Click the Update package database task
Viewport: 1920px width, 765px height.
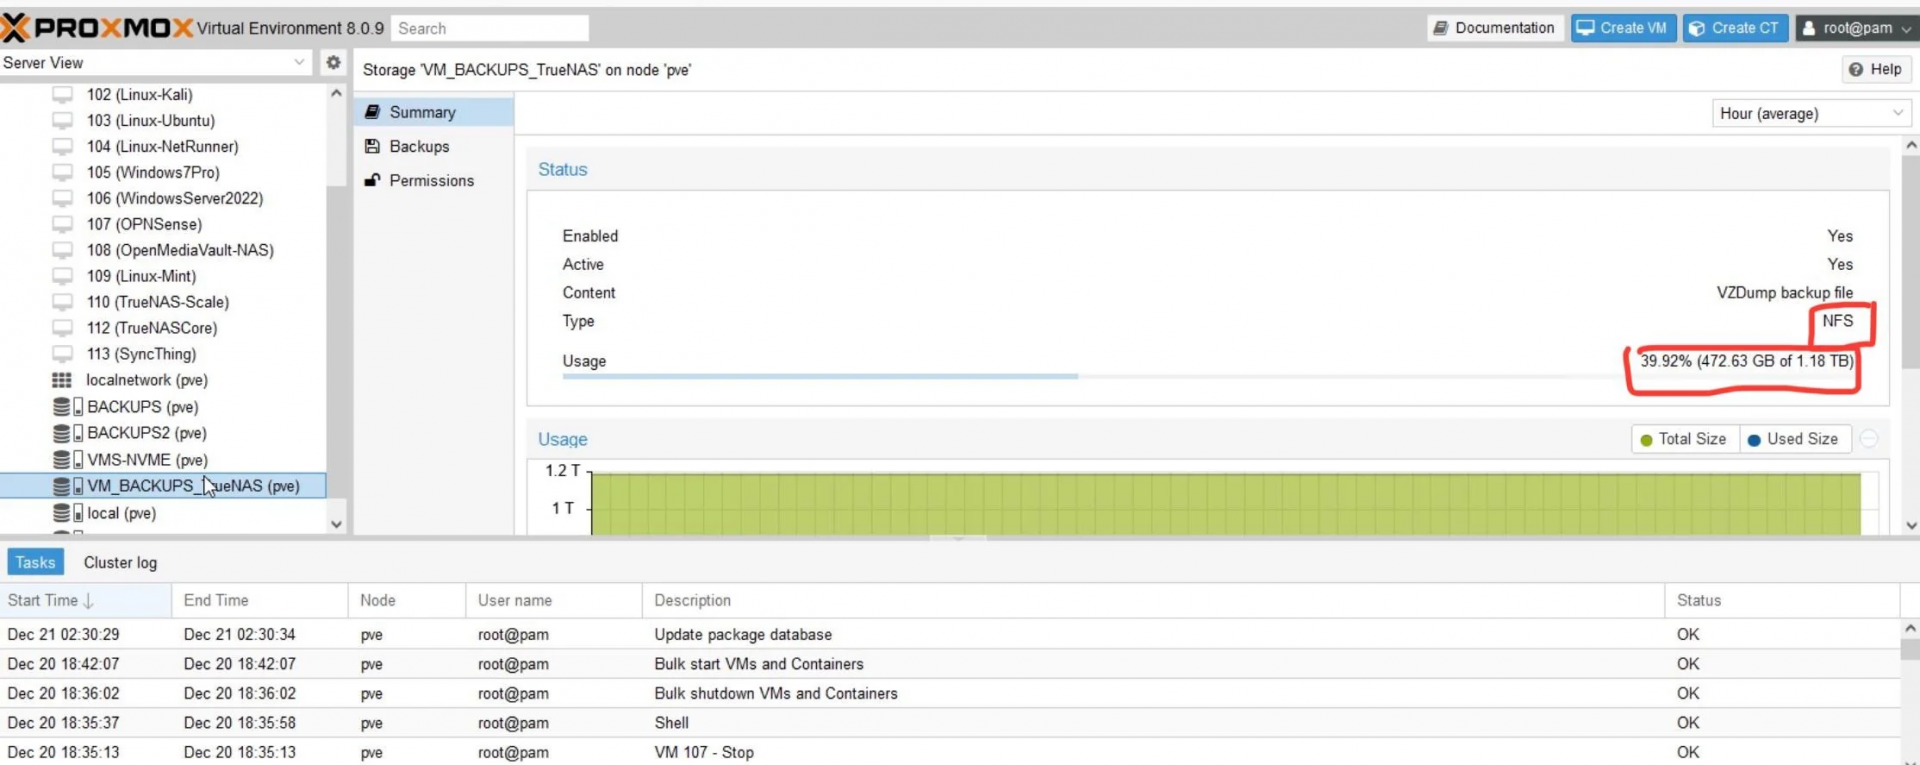click(950, 634)
